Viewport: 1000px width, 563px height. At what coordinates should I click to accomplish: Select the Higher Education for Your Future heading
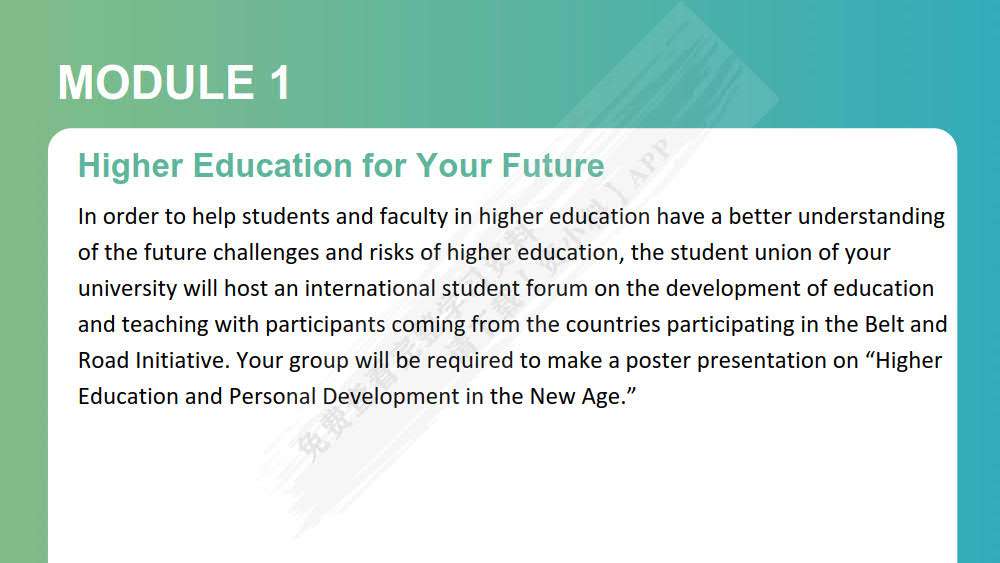pyautogui.click(x=341, y=166)
